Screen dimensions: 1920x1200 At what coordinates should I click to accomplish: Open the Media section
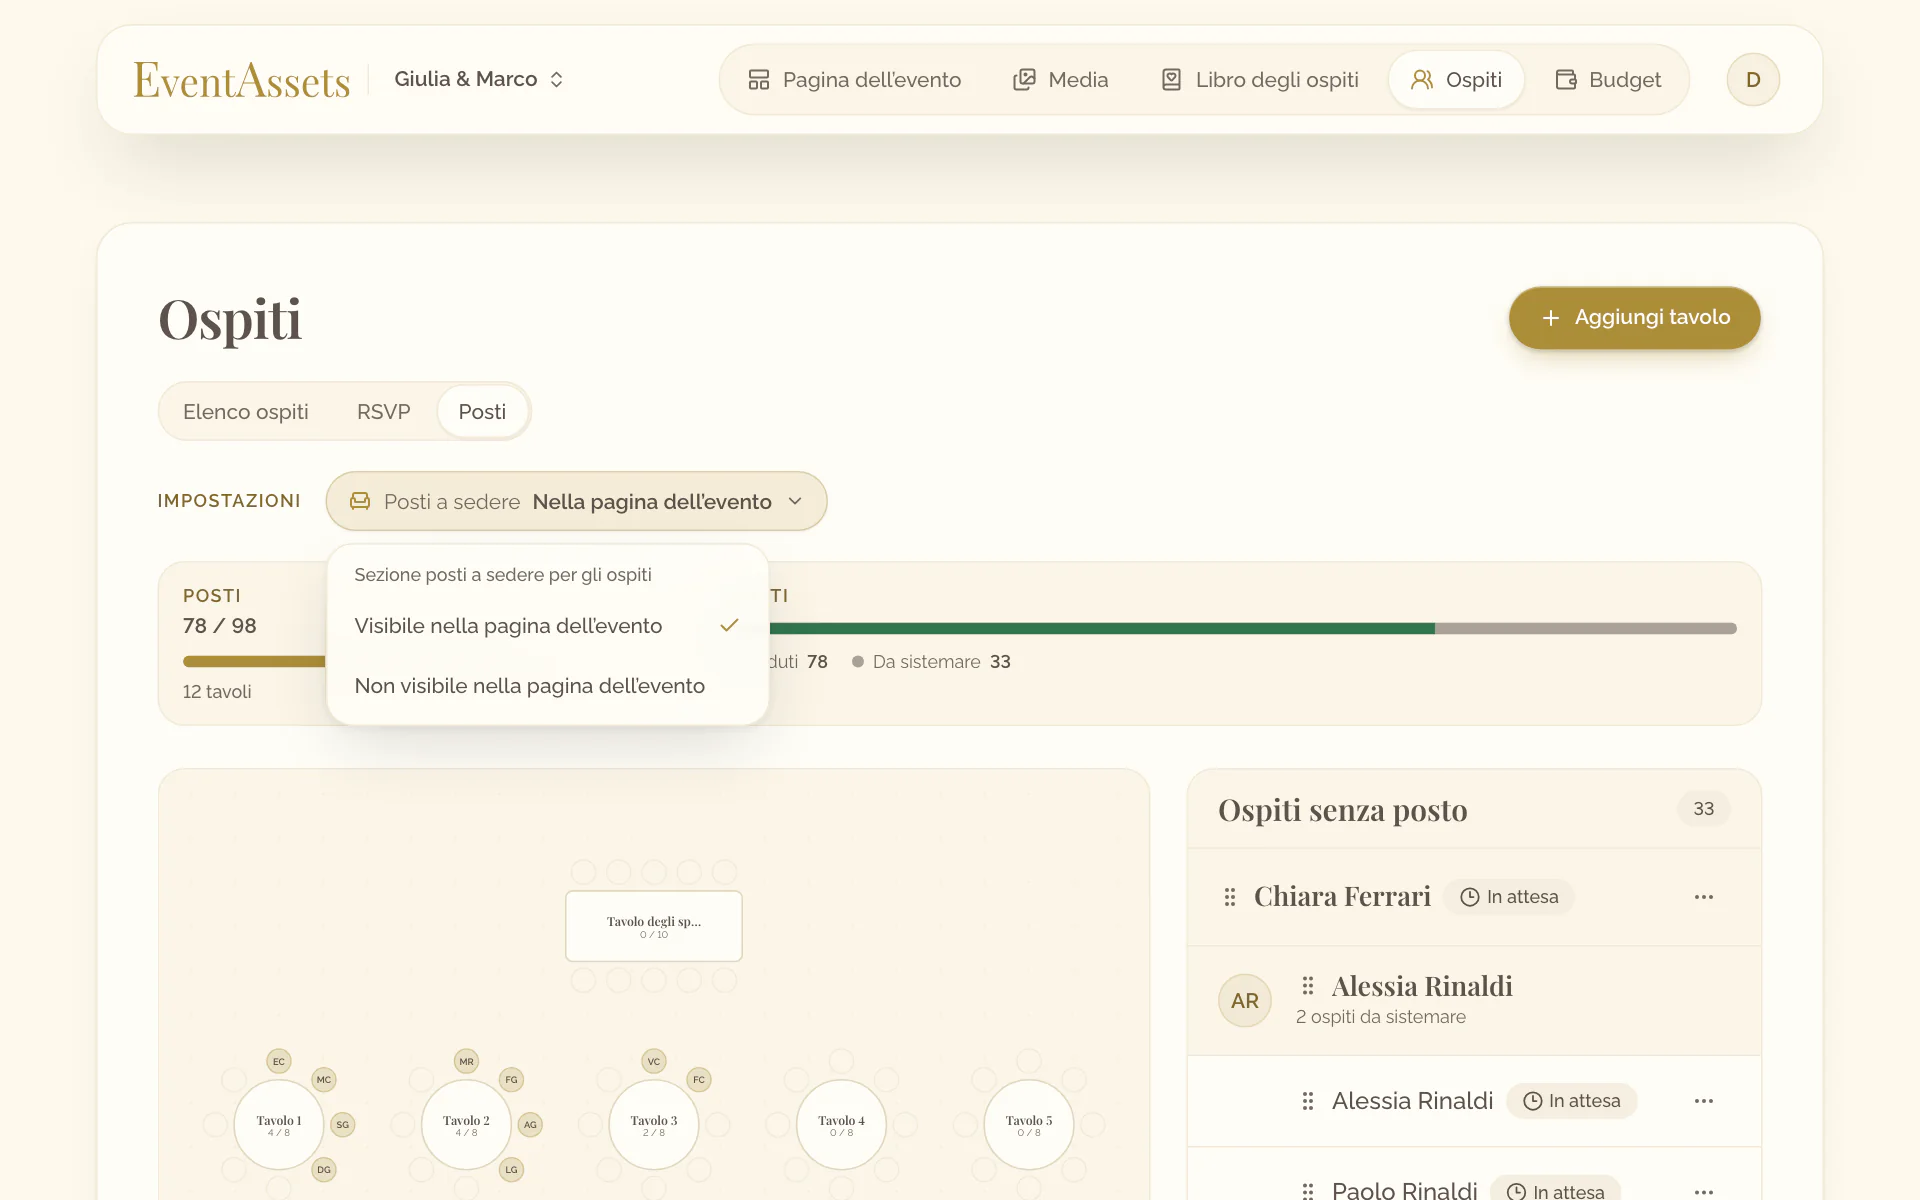1061,80
